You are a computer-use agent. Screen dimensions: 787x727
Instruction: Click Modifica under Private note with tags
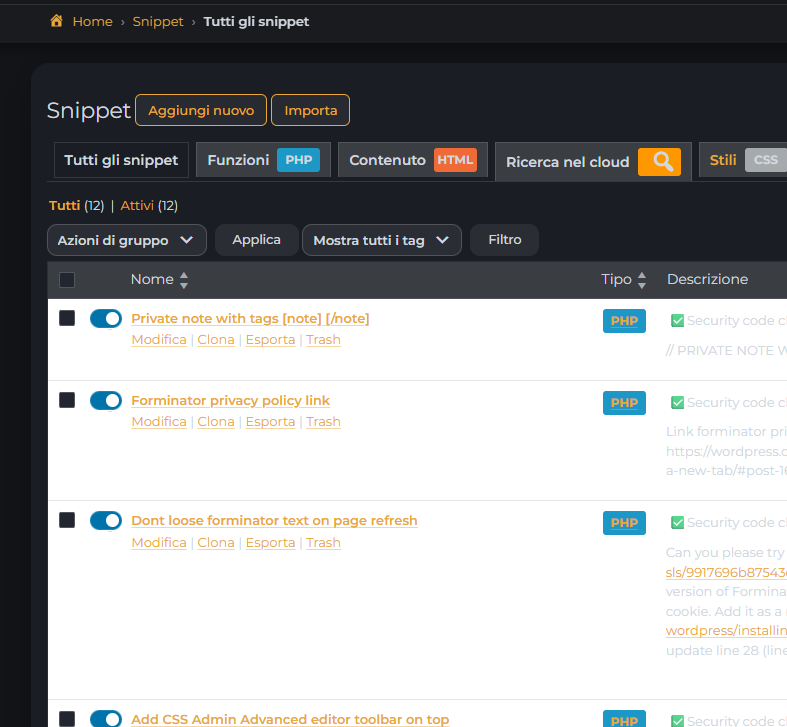159,340
